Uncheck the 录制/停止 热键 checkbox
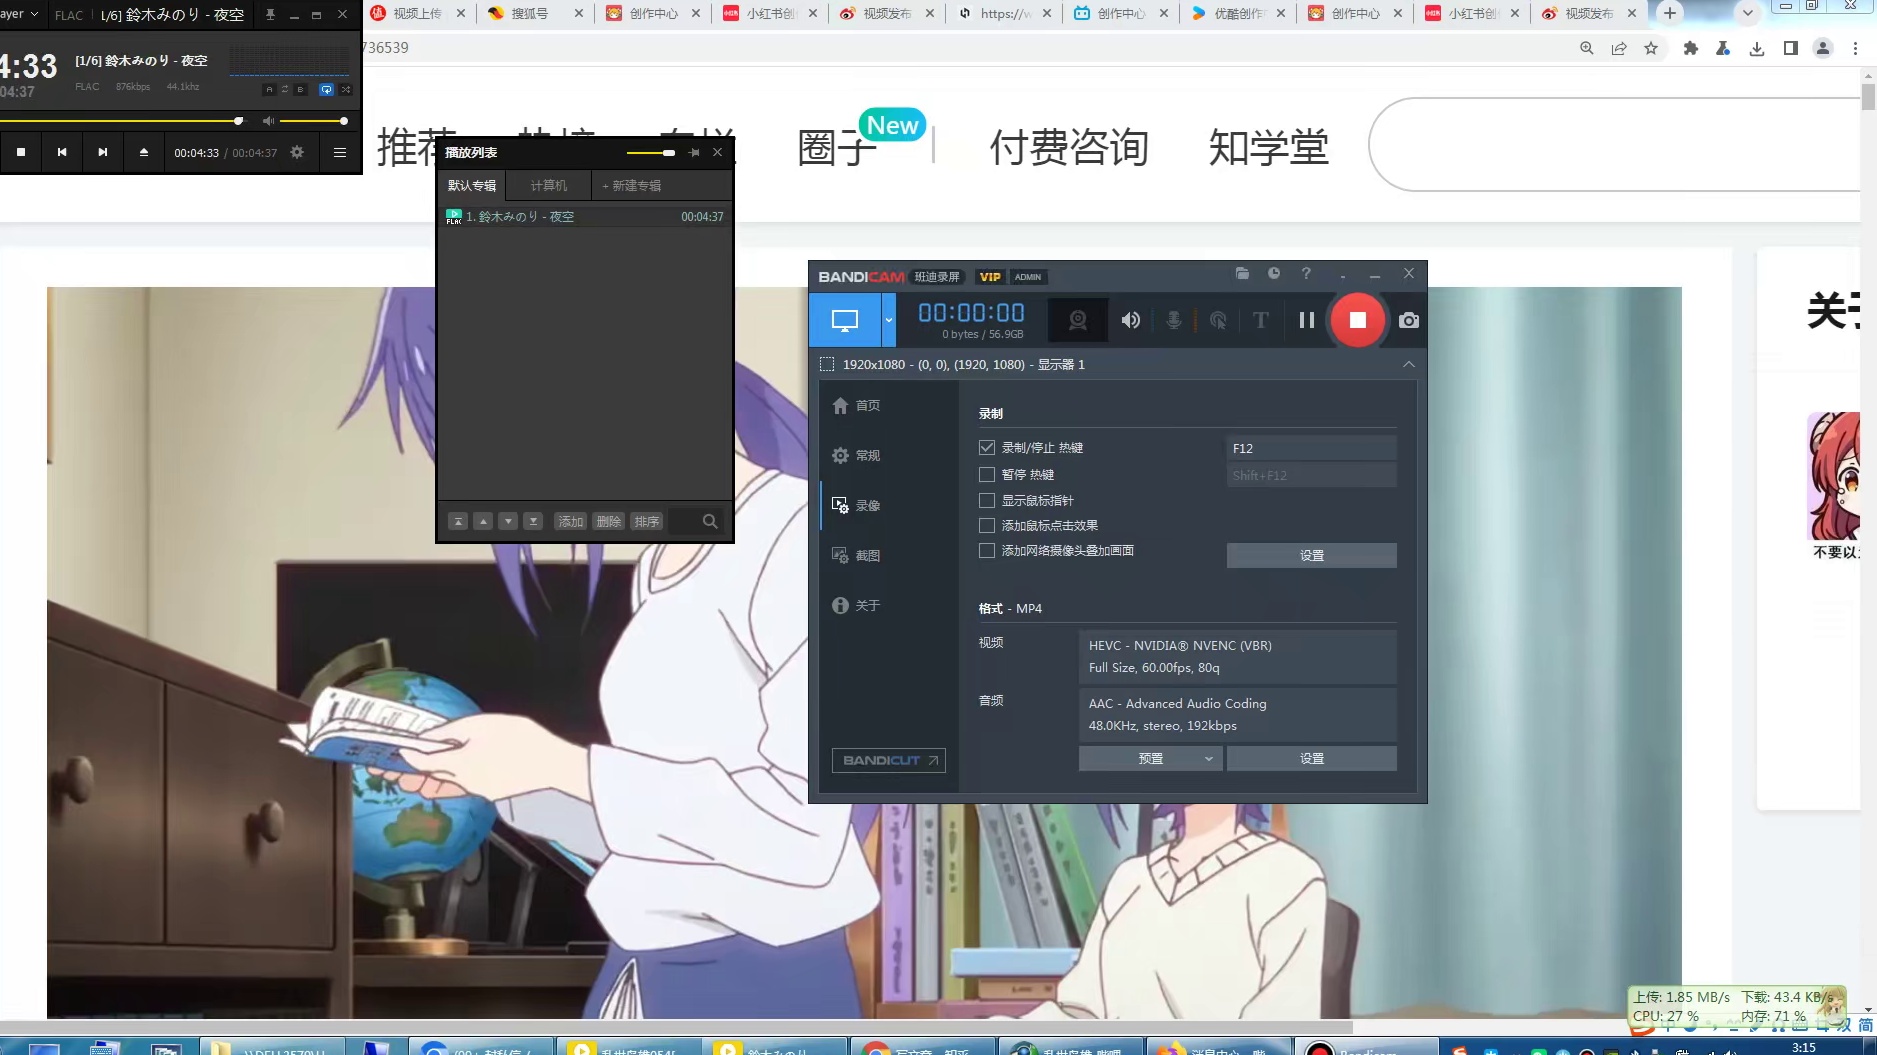 click(985, 447)
